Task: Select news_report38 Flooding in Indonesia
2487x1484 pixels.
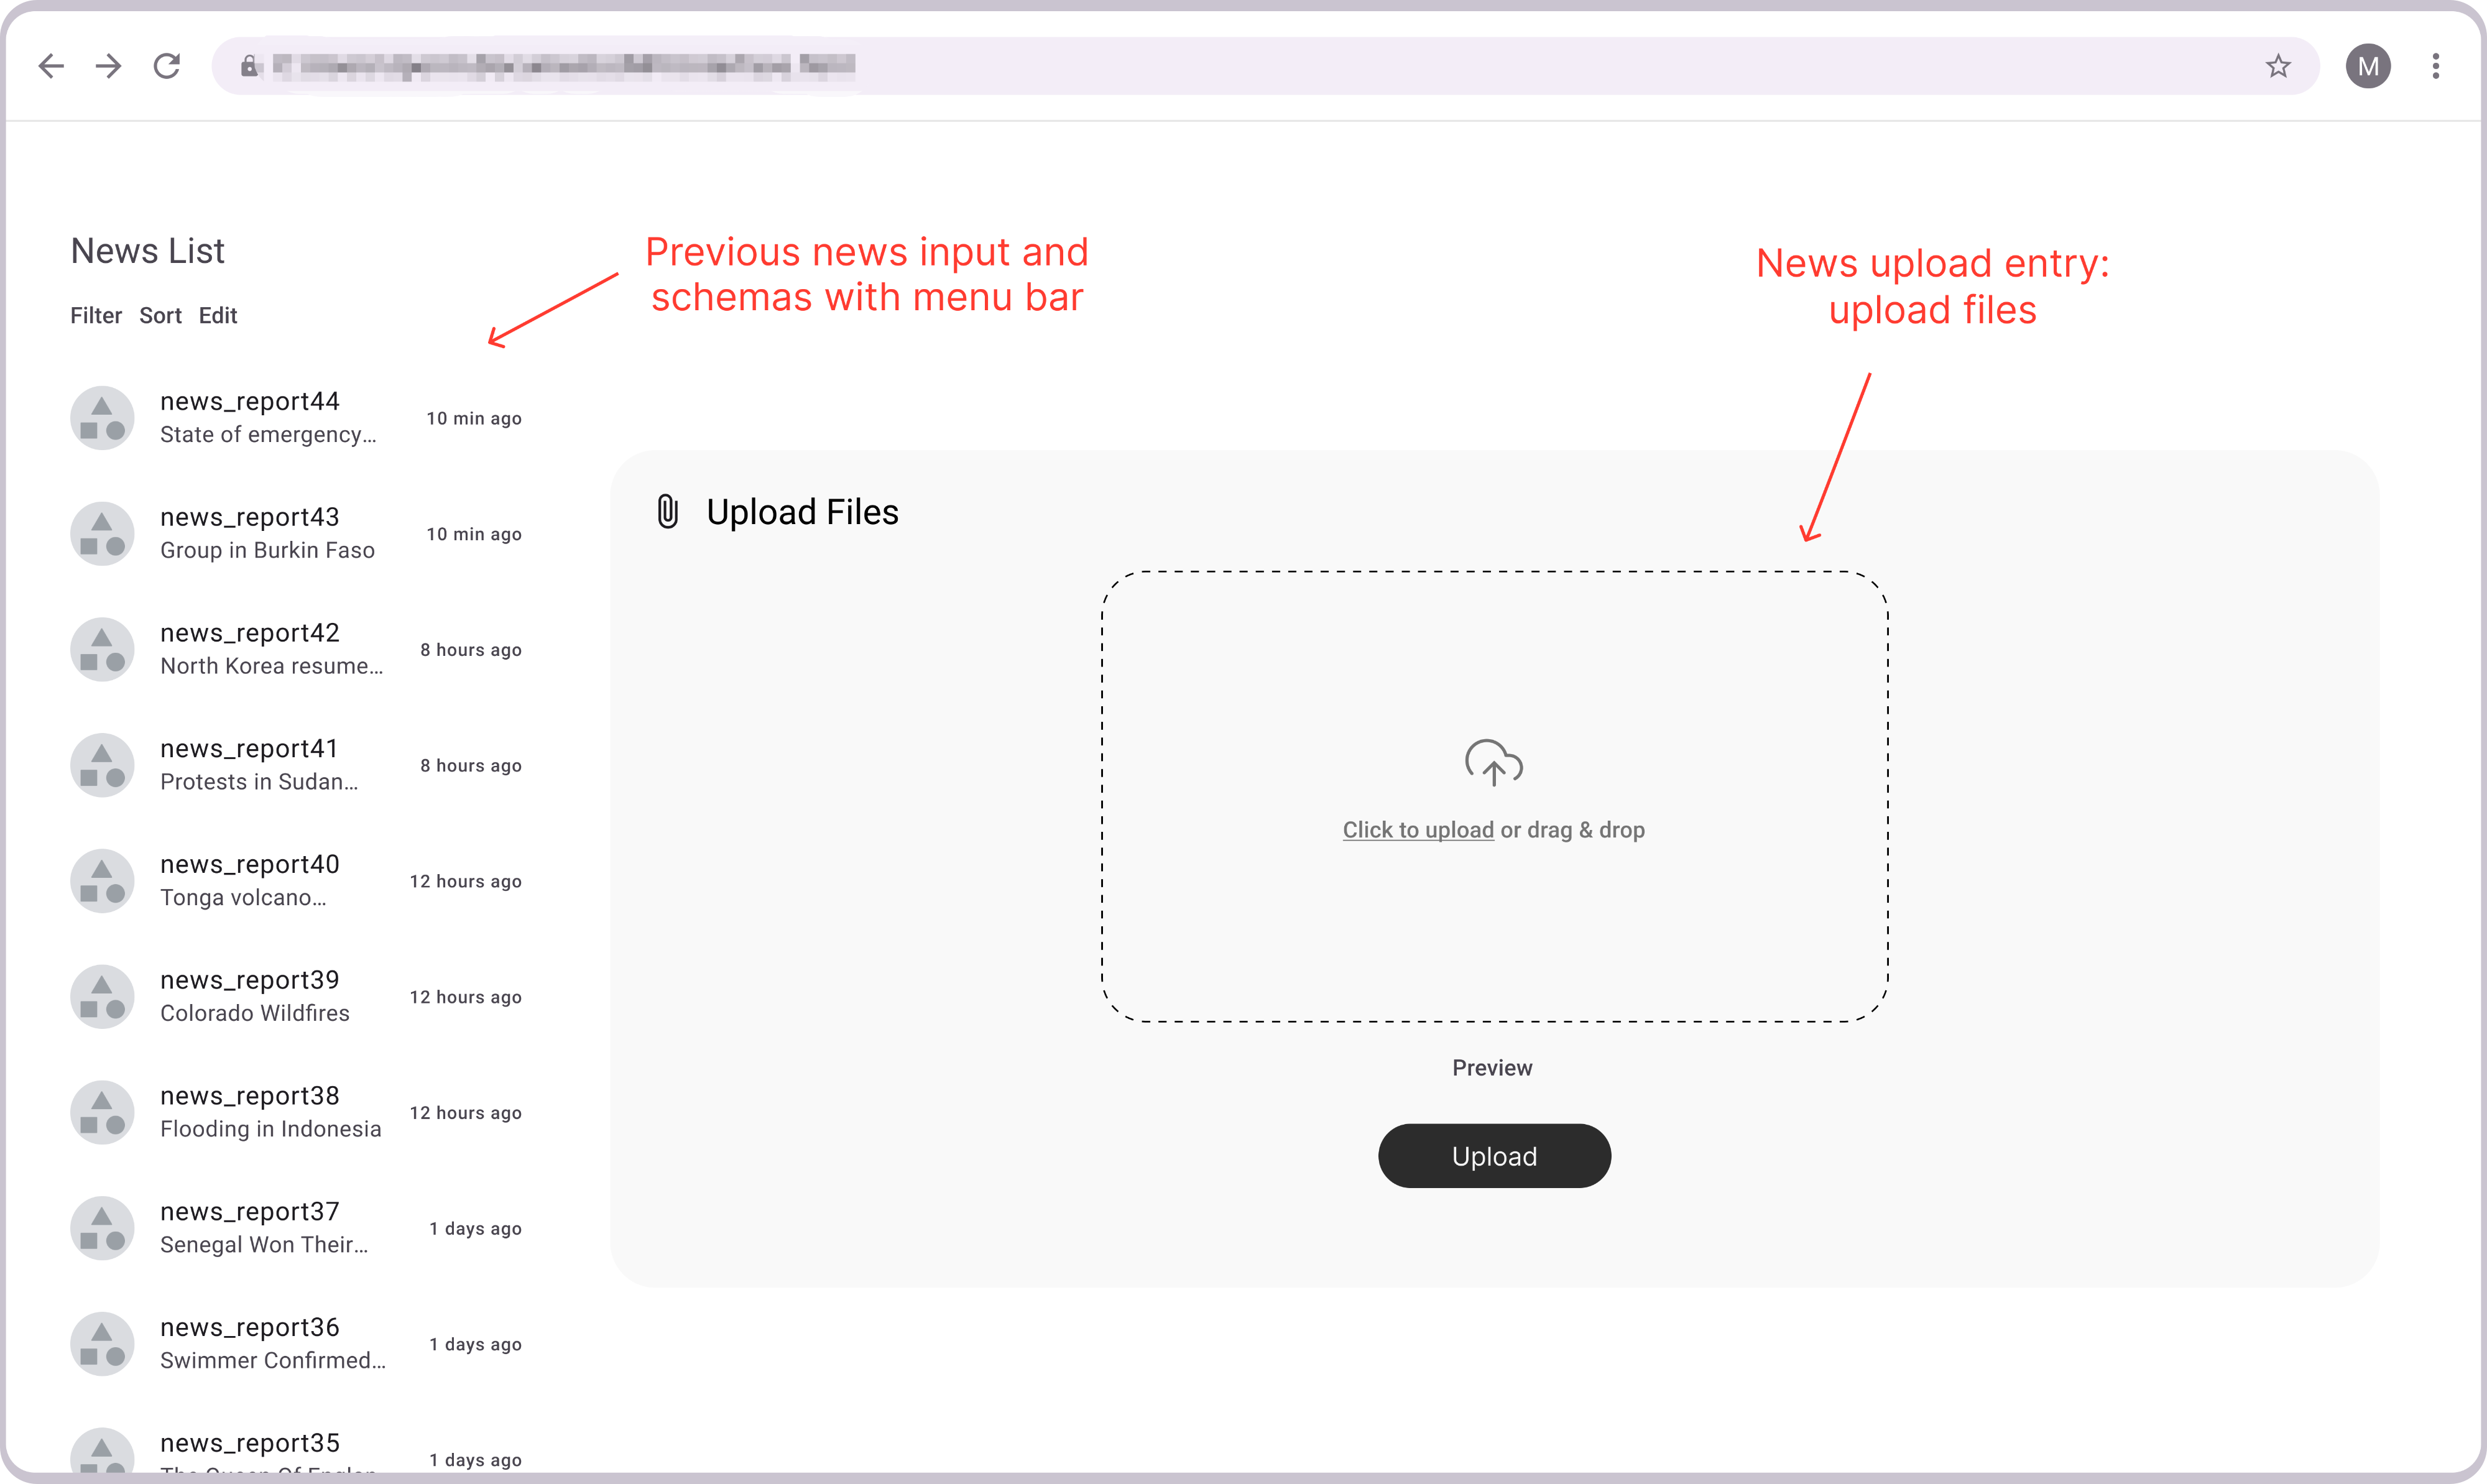Action: [270, 1112]
